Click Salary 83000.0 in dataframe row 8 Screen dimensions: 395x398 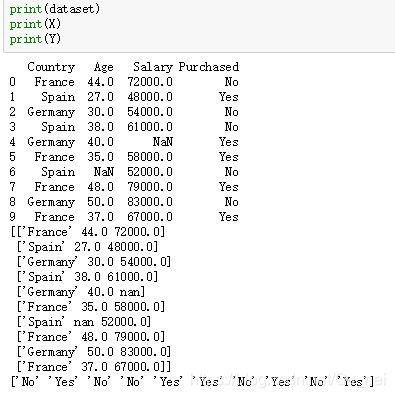coord(150,202)
